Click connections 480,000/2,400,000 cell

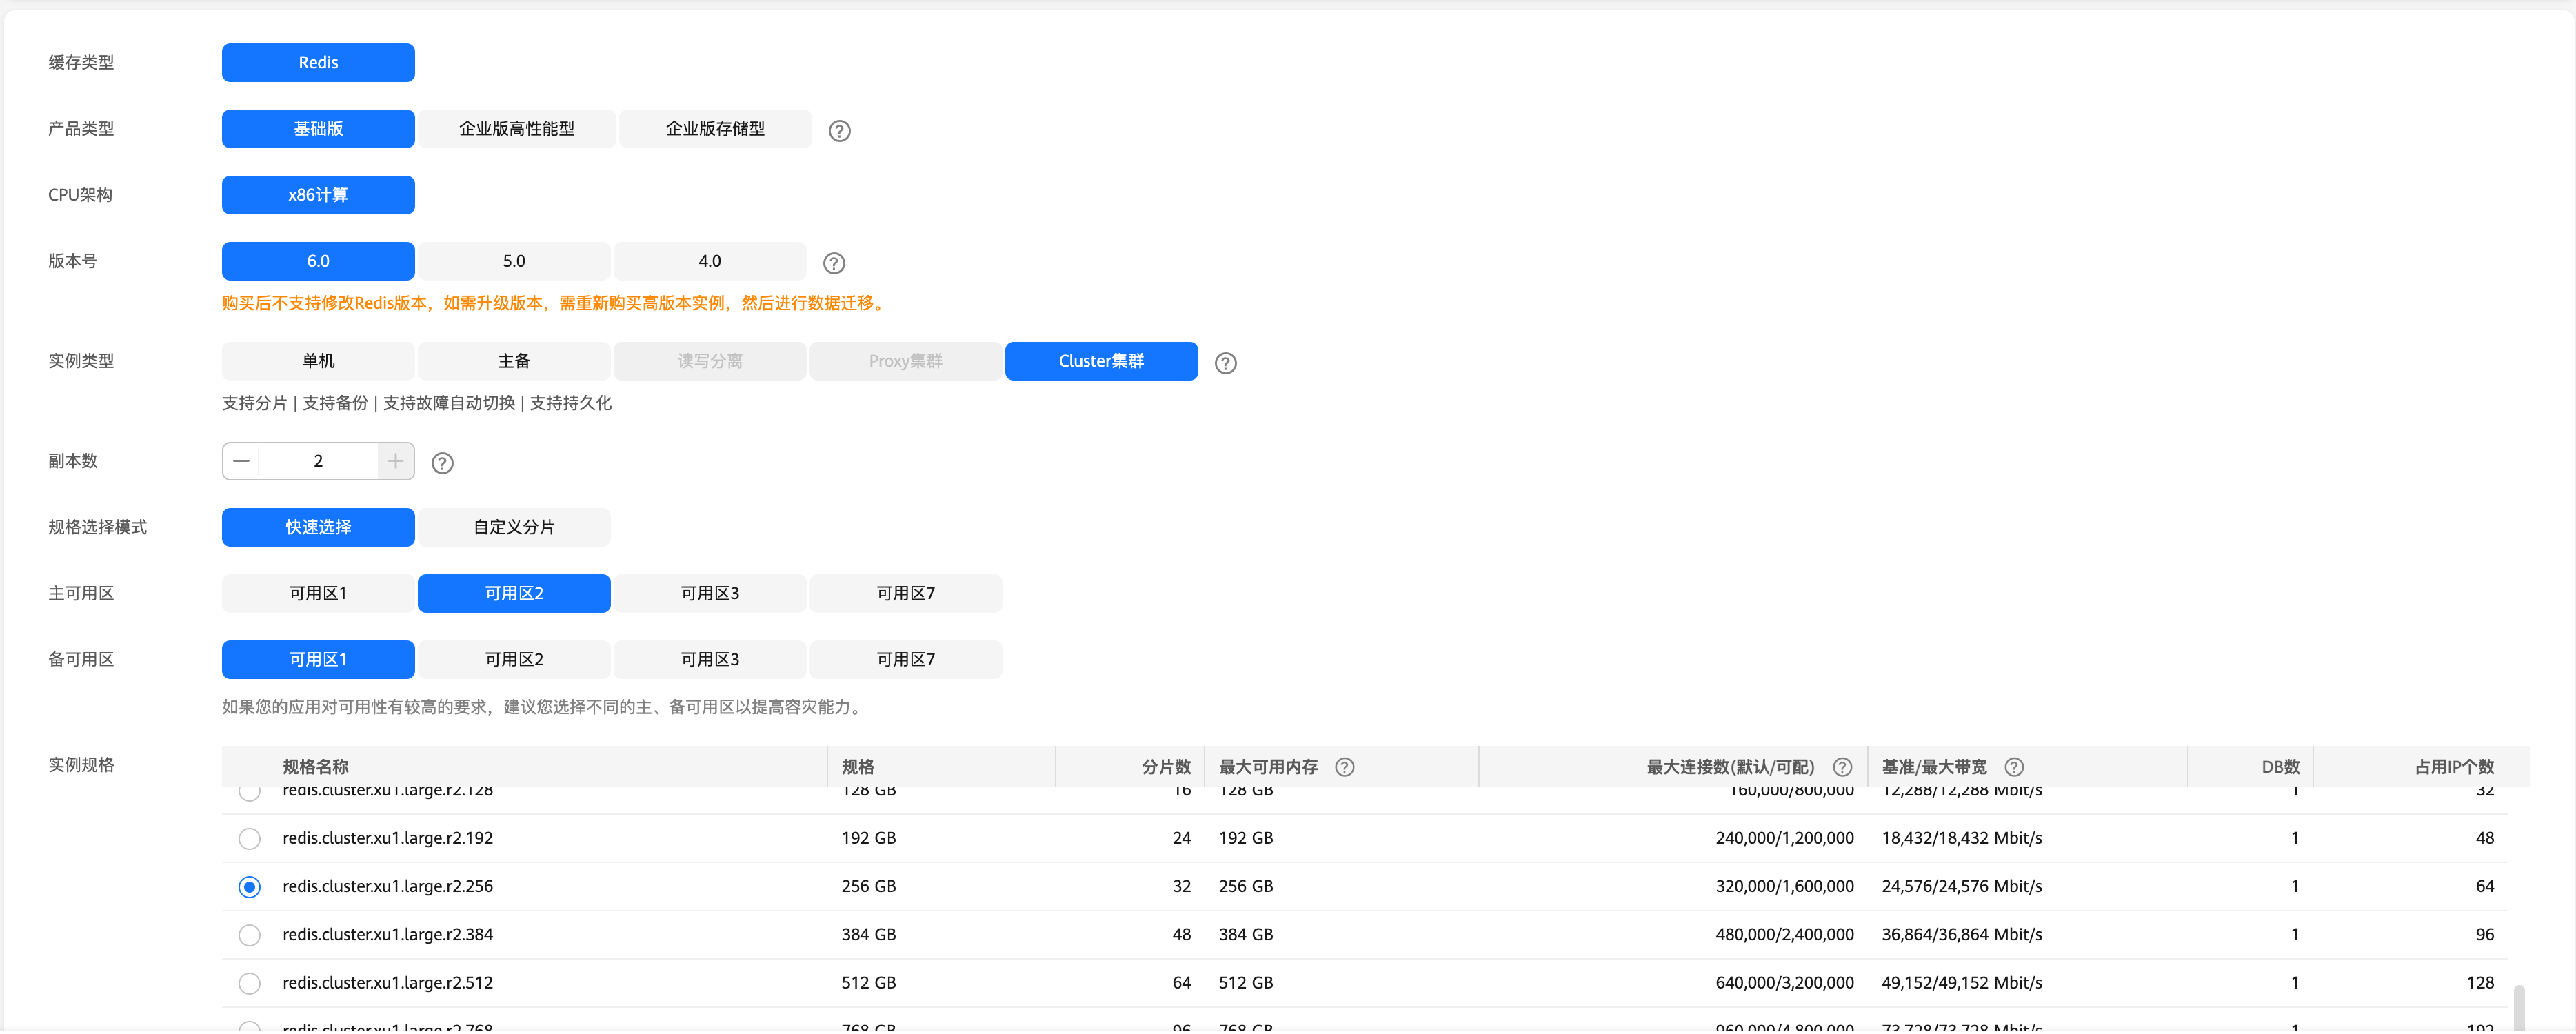pos(1785,934)
